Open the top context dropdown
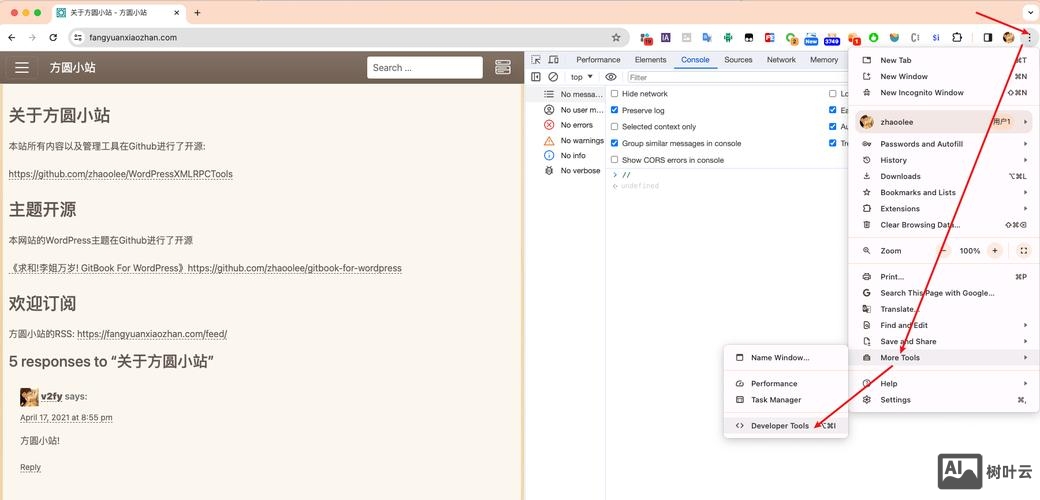1040x500 pixels. [581, 77]
